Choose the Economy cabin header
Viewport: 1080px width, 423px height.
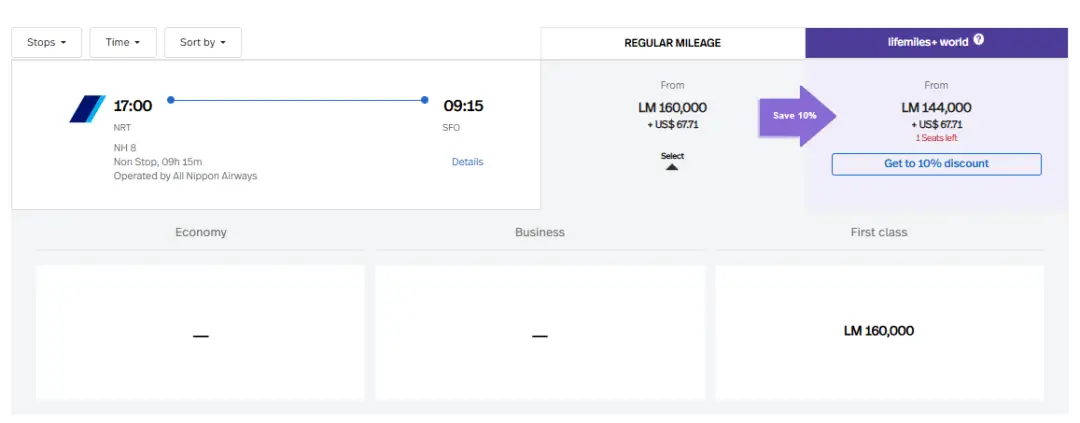(x=201, y=232)
